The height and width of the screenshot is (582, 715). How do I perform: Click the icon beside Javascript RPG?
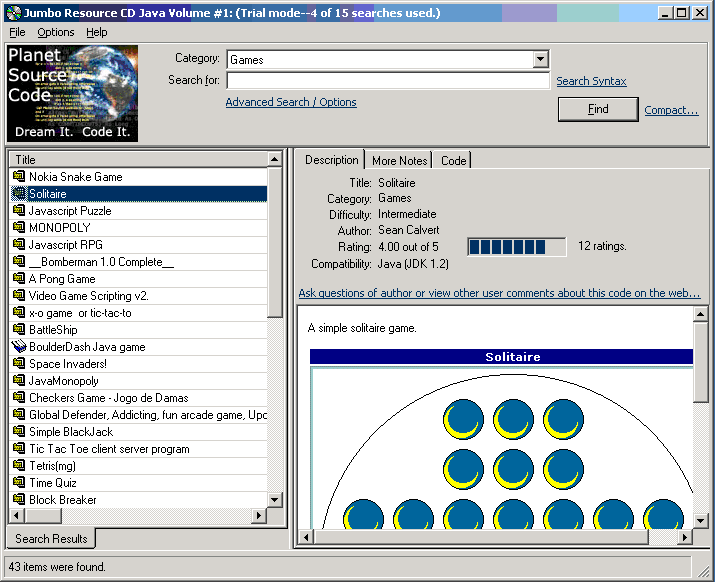tap(19, 244)
